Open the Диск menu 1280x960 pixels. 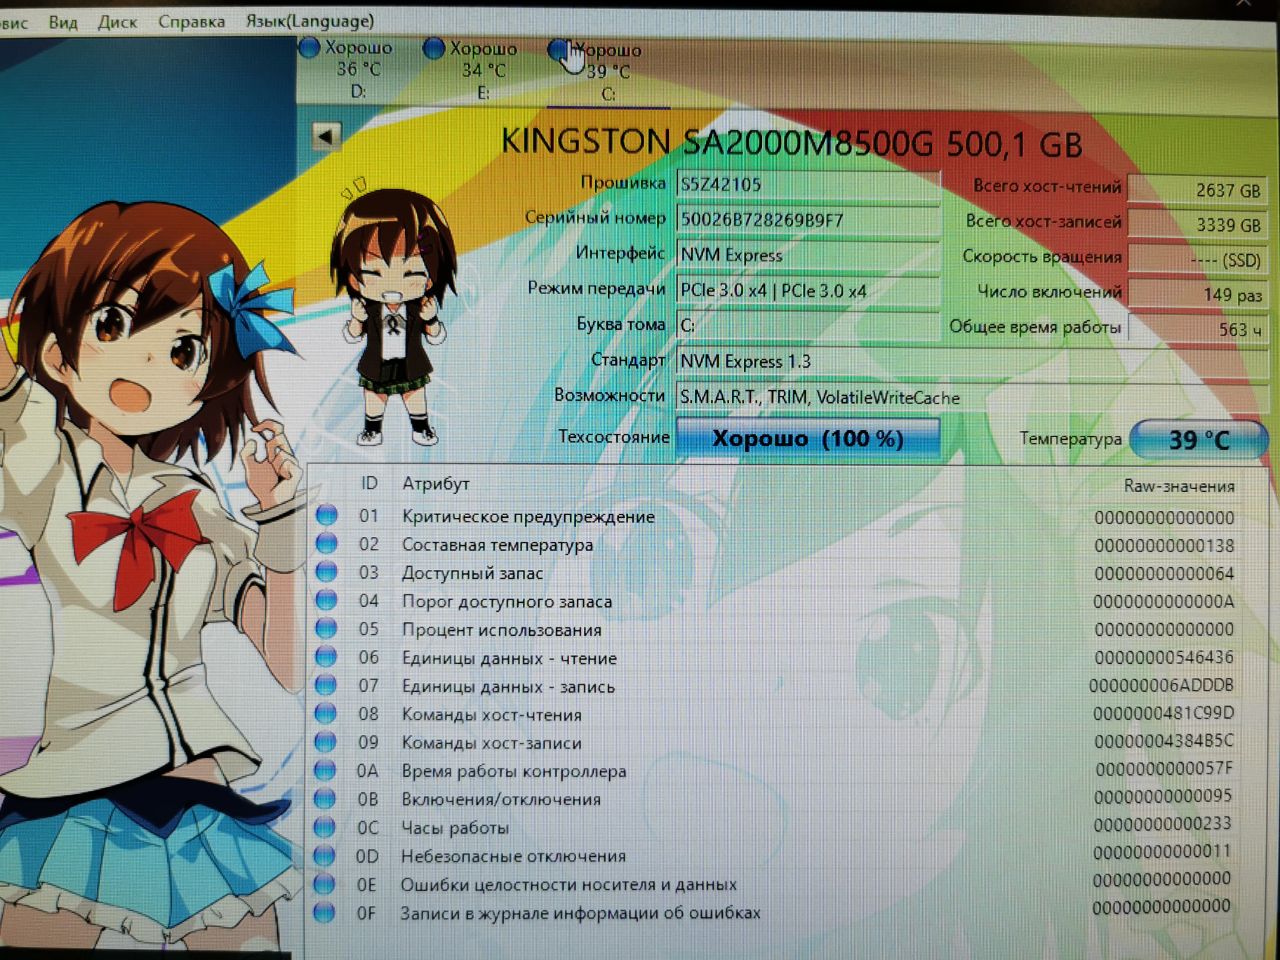[x=117, y=21]
